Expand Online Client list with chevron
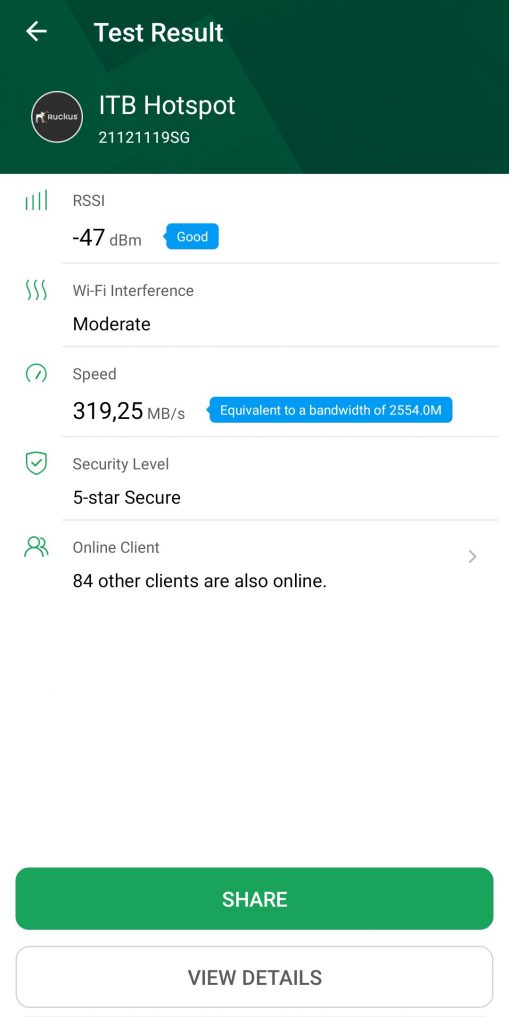The image size is (509, 1024). coord(472,556)
